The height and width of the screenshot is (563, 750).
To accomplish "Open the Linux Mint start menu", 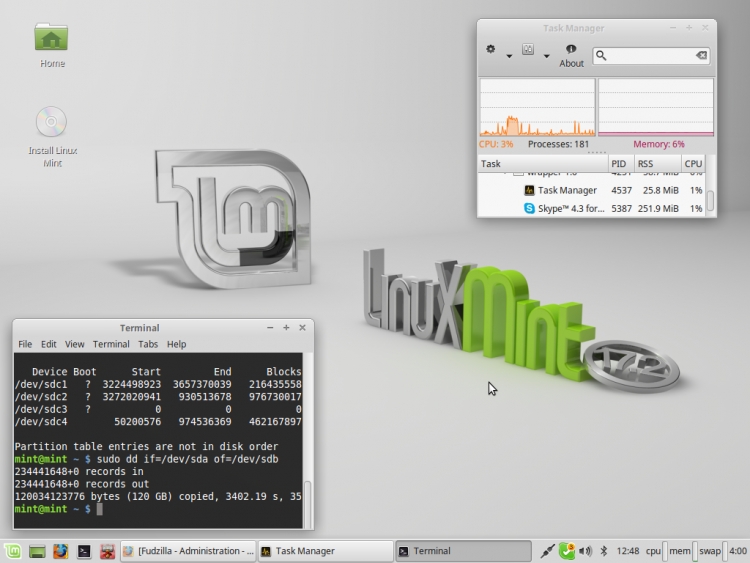I will (12, 551).
